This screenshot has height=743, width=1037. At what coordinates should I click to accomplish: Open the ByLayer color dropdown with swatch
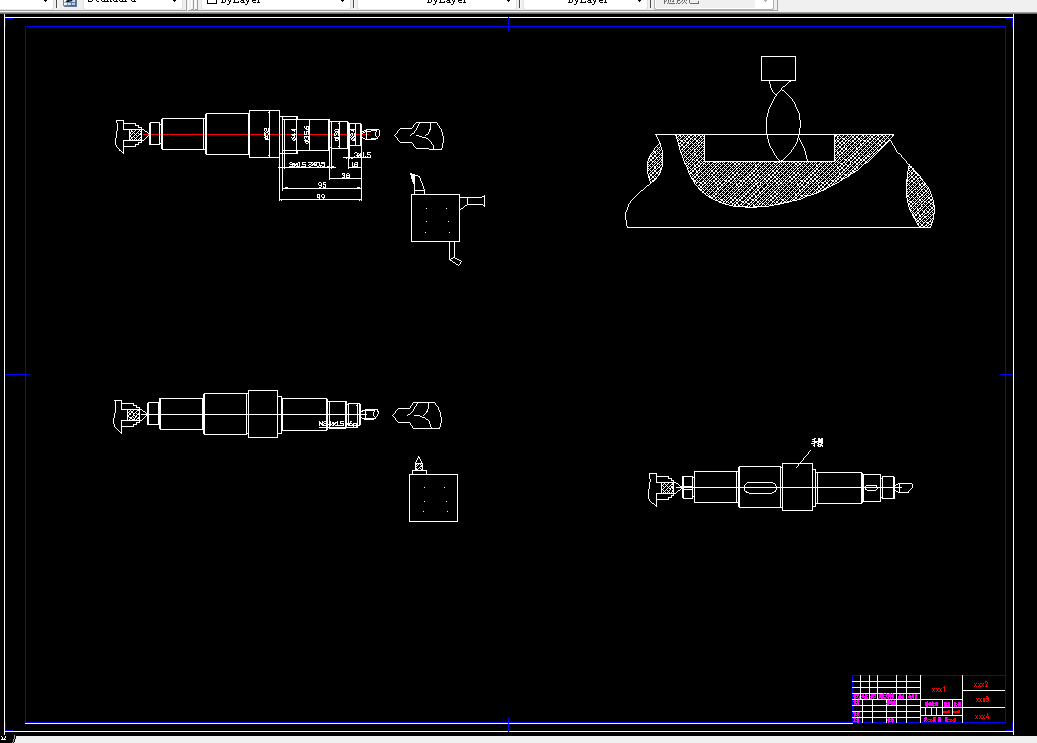(x=274, y=2)
